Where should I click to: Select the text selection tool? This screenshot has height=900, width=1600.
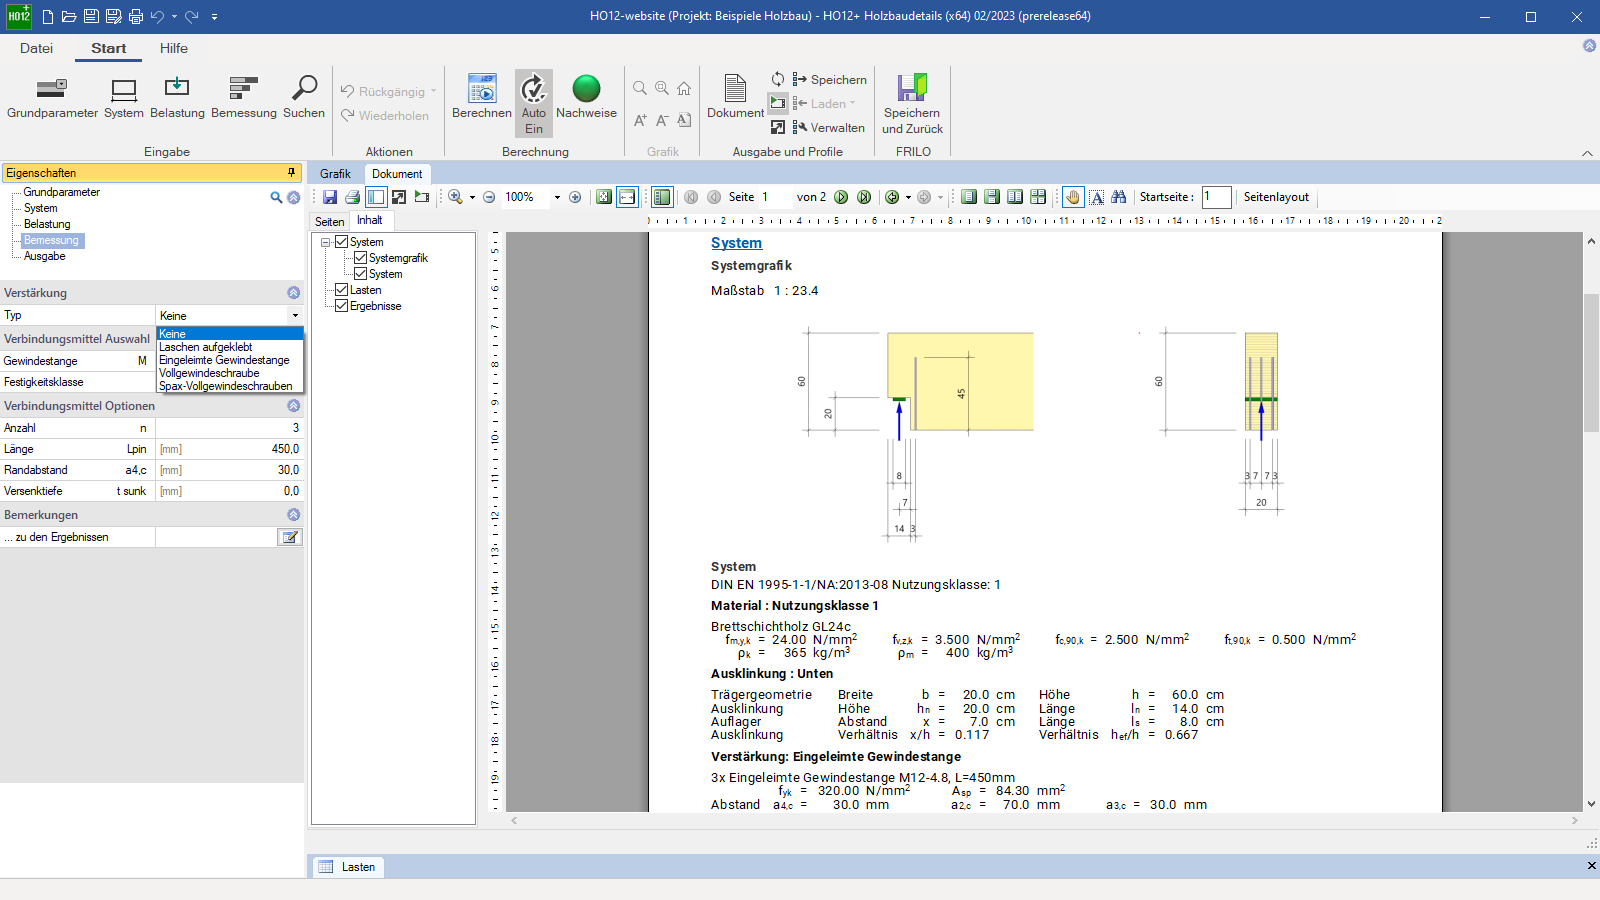coord(1097,197)
